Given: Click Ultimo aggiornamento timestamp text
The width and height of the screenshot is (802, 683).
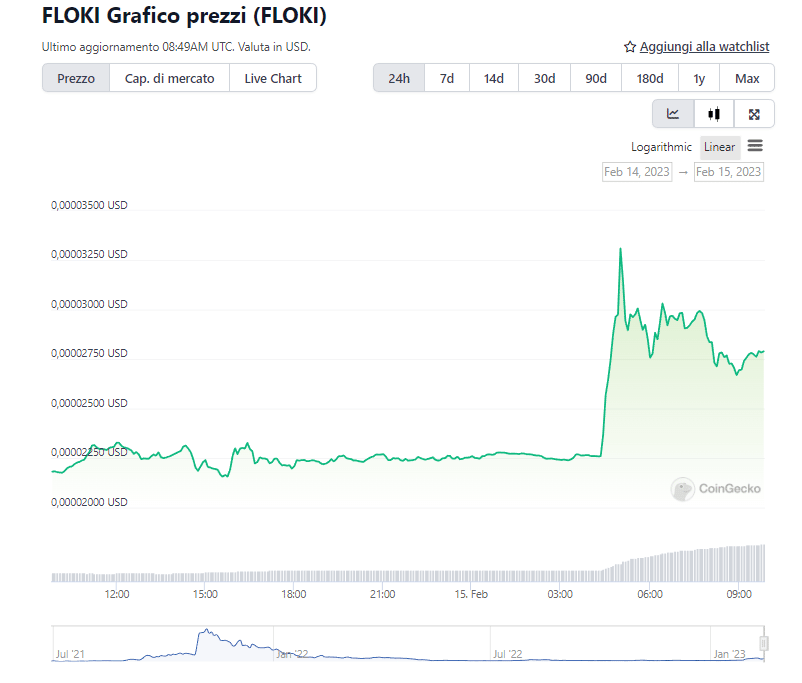Looking at the screenshot, I should coord(176,47).
